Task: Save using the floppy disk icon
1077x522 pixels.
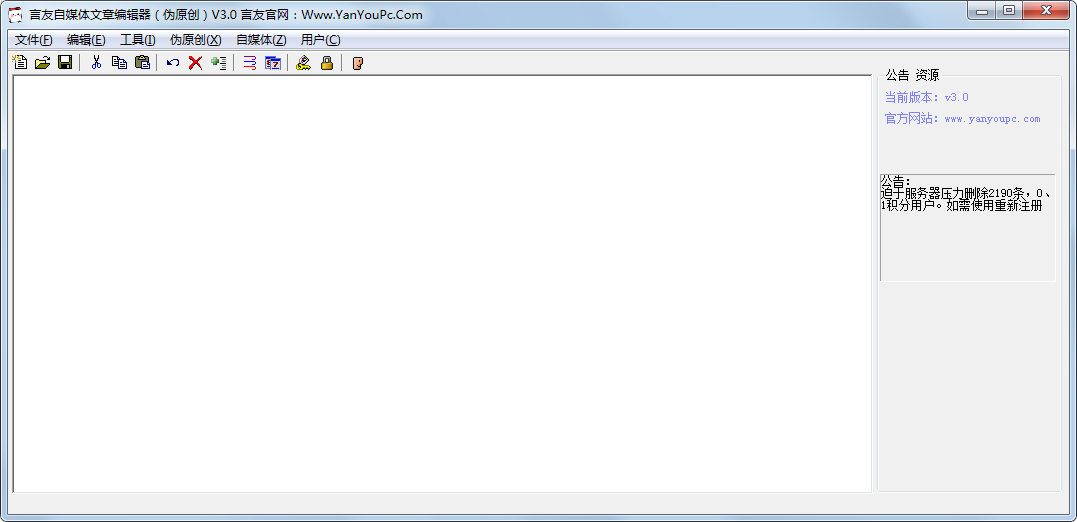Action: [65, 63]
